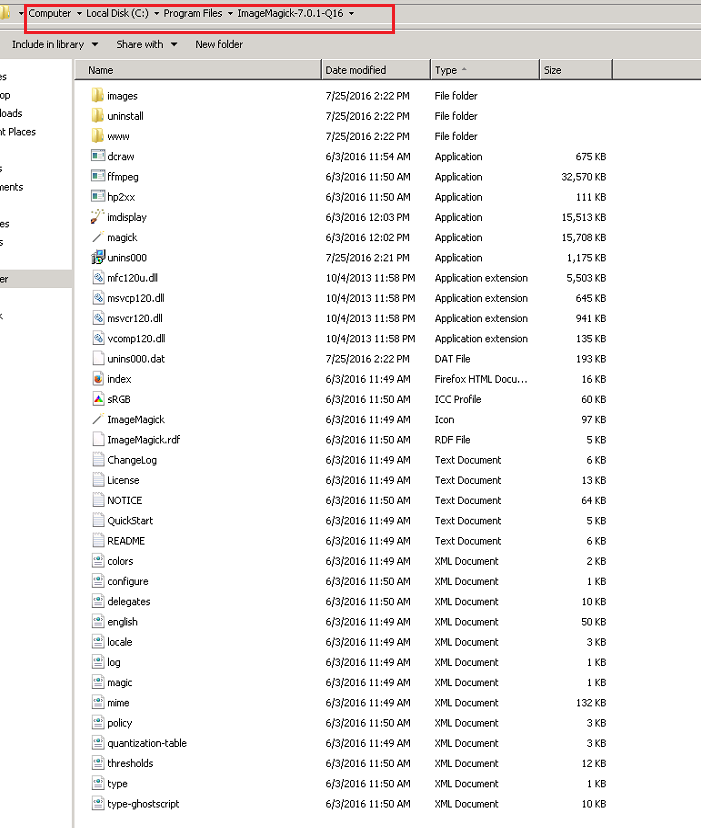Open the uninstall folder icon
The height and width of the screenshot is (828, 701).
pos(98,116)
